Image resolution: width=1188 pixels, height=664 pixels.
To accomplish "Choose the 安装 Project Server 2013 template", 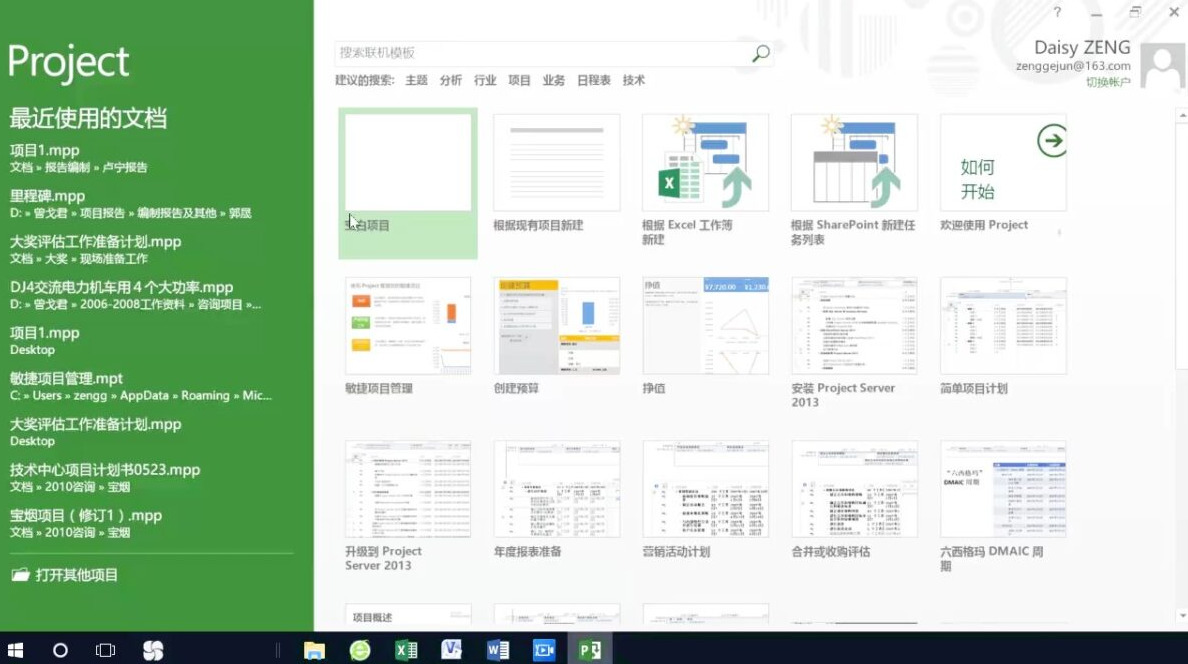I will (854, 343).
